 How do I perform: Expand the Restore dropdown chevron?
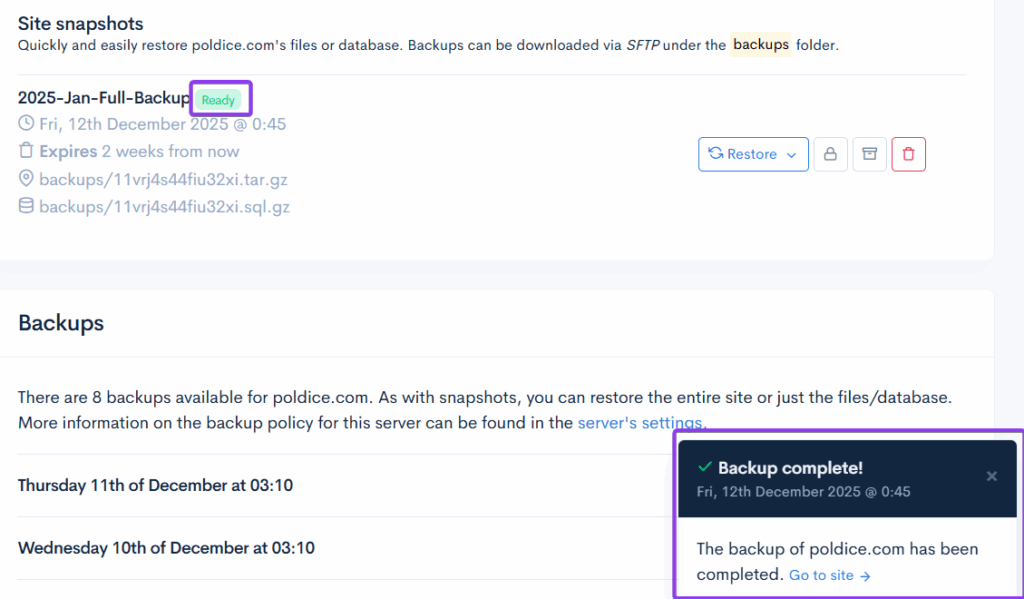coord(792,155)
